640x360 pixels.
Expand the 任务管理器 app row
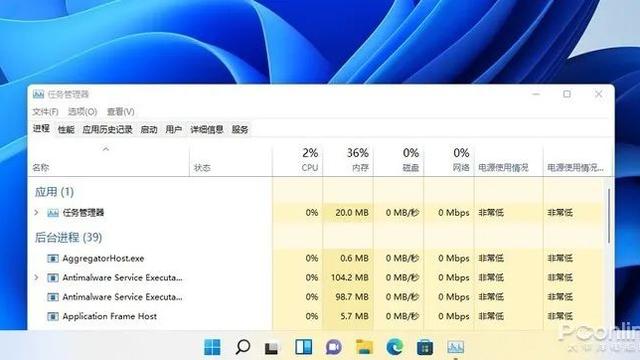pos(36,213)
